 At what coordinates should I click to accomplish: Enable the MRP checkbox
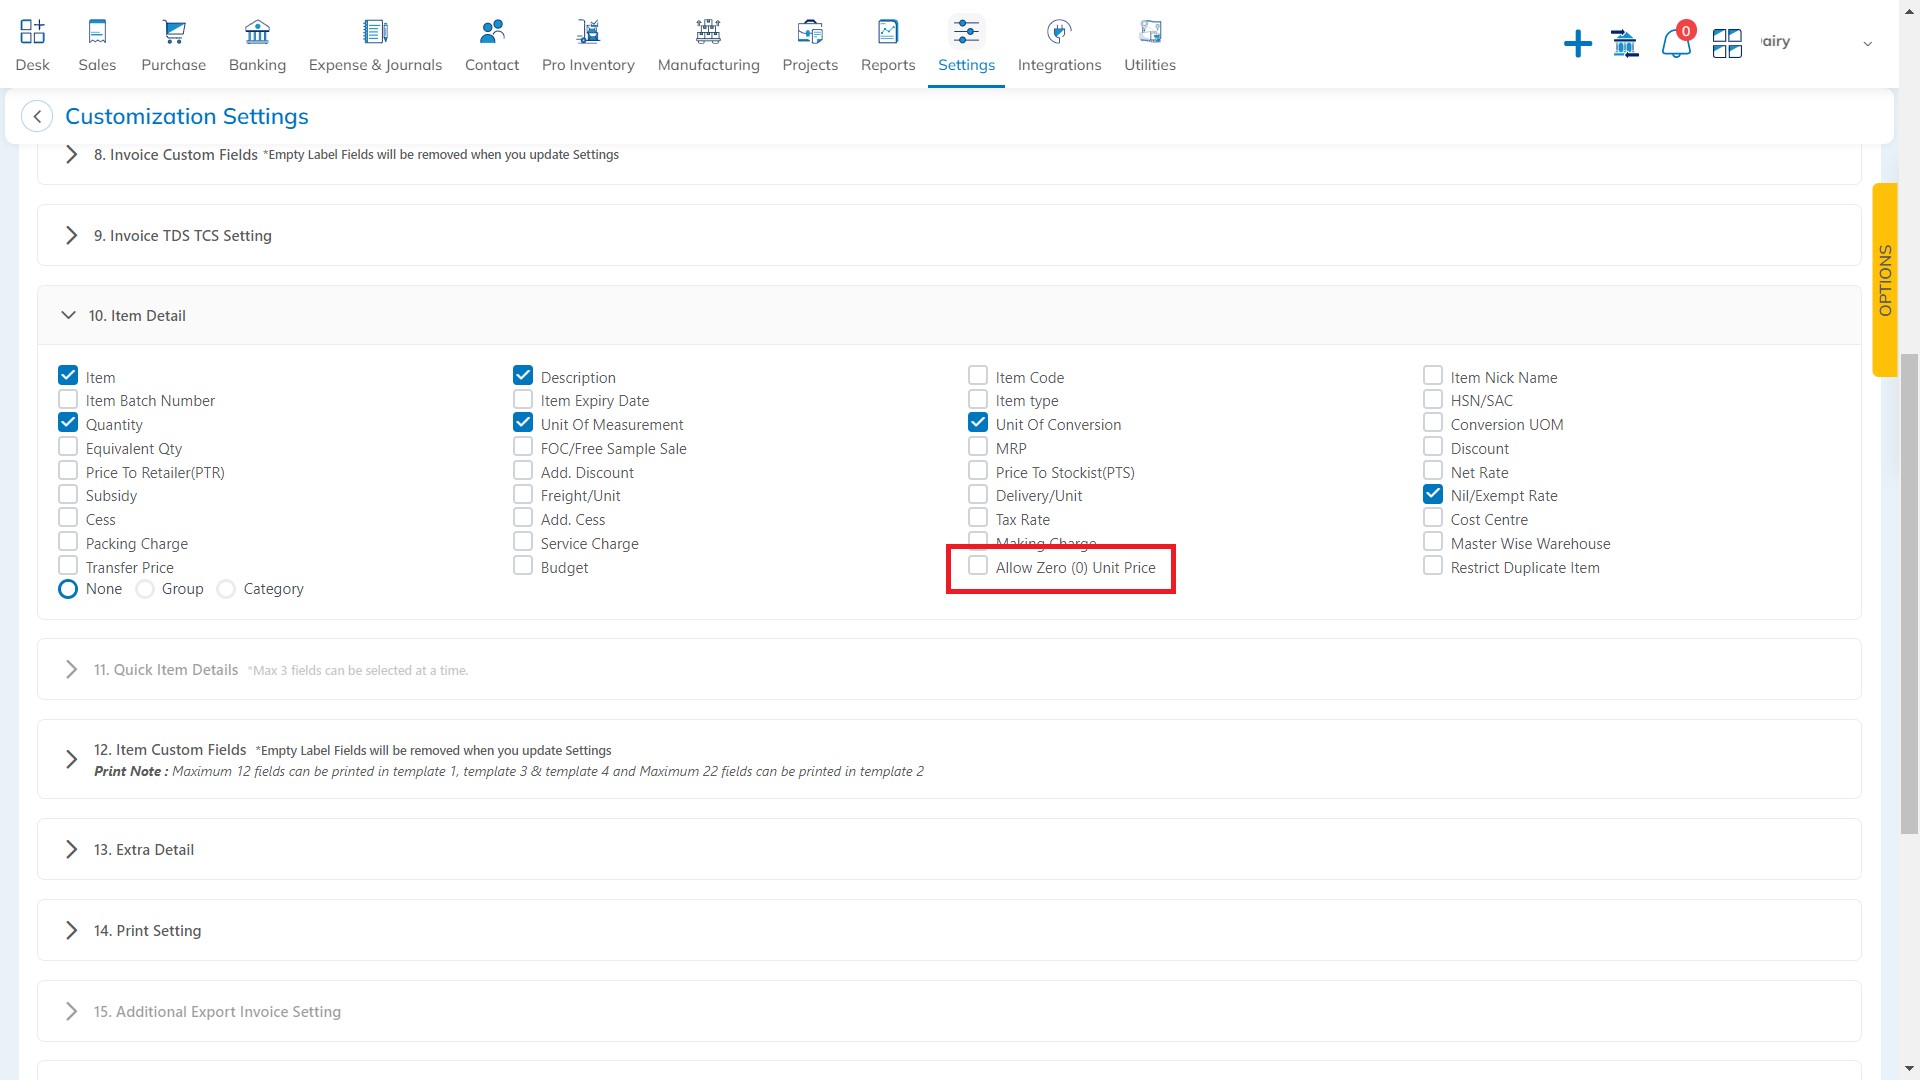(978, 446)
